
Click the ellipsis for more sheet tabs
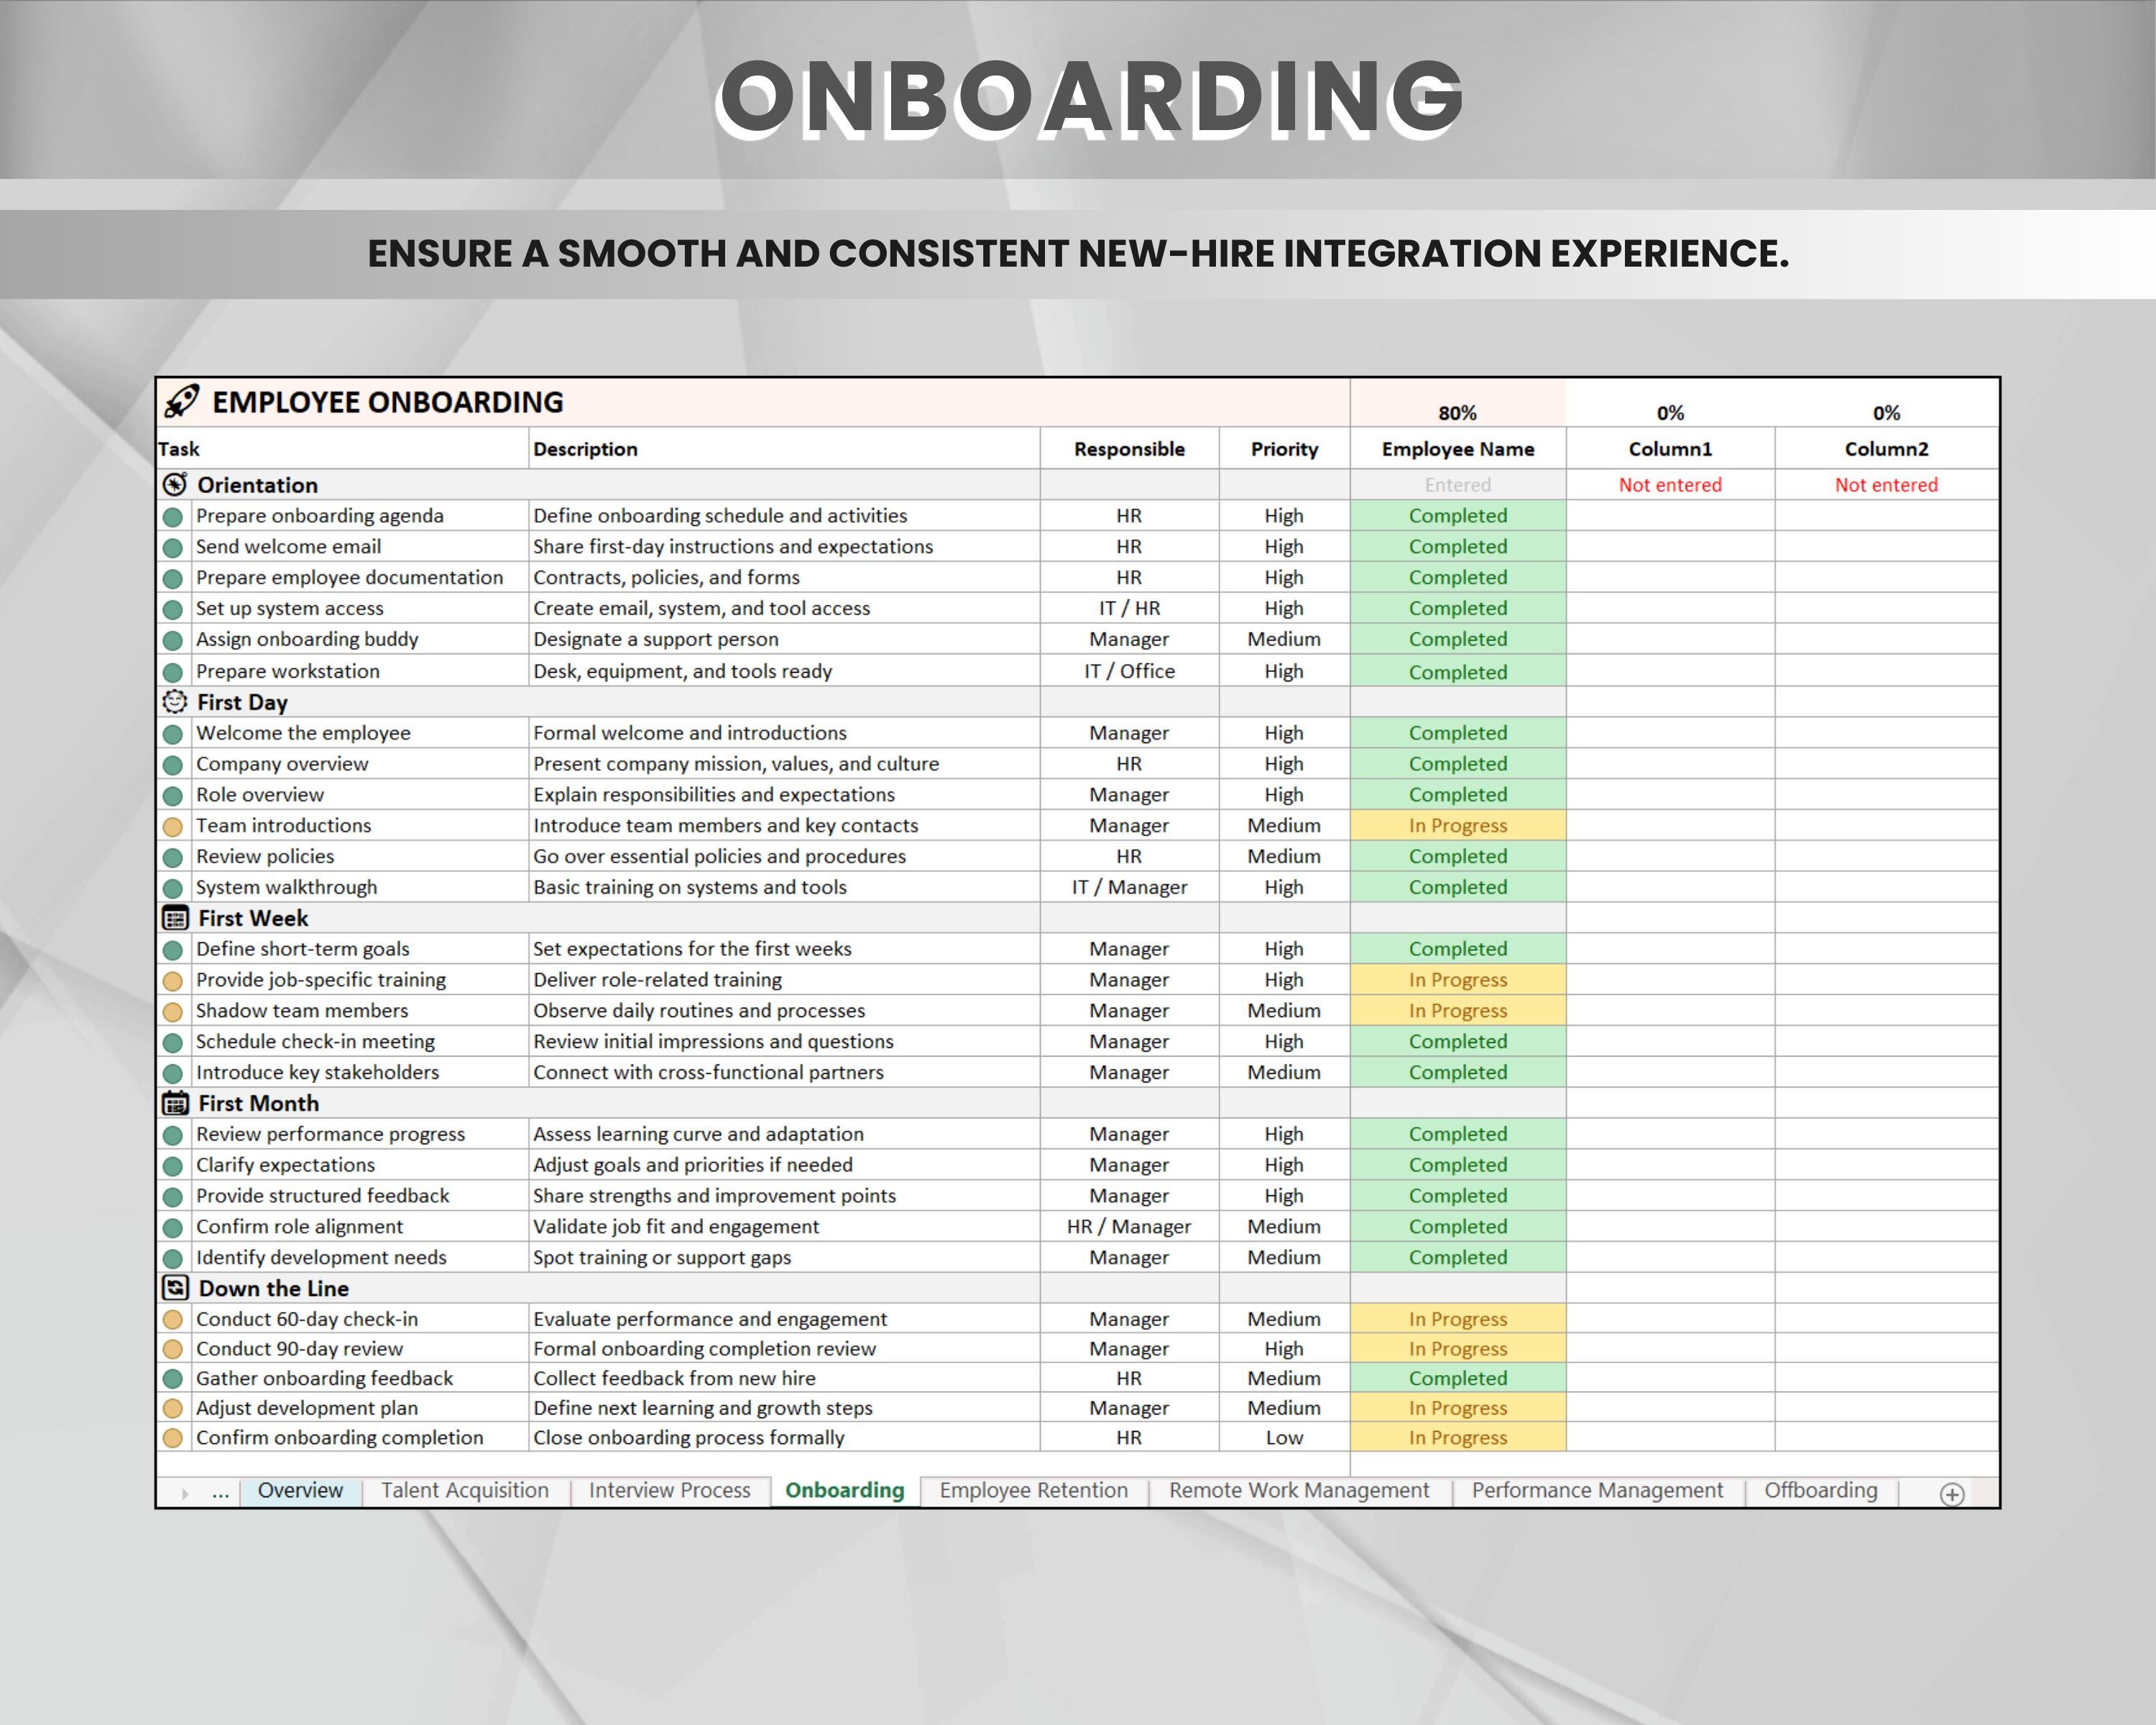(221, 1493)
